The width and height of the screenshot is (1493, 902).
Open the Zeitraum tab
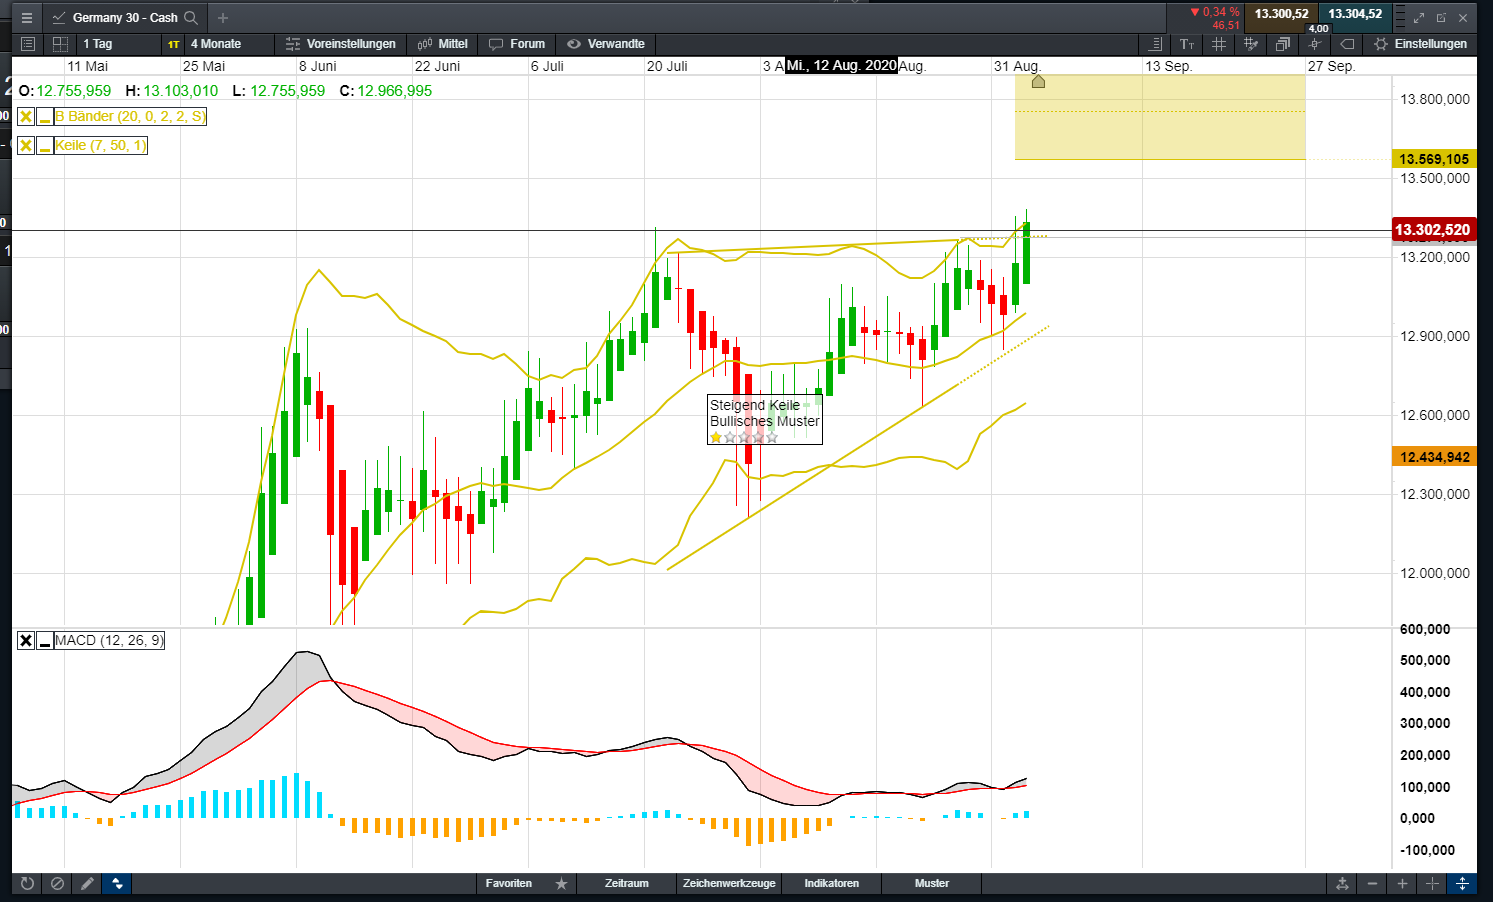[627, 883]
